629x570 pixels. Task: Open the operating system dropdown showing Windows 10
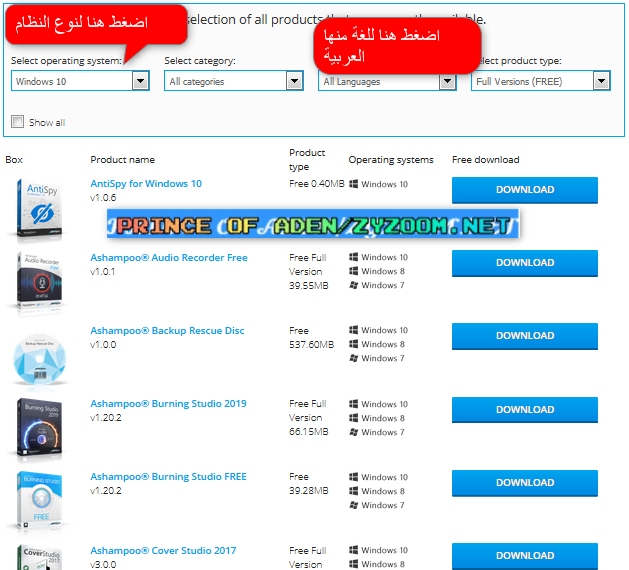tap(80, 81)
